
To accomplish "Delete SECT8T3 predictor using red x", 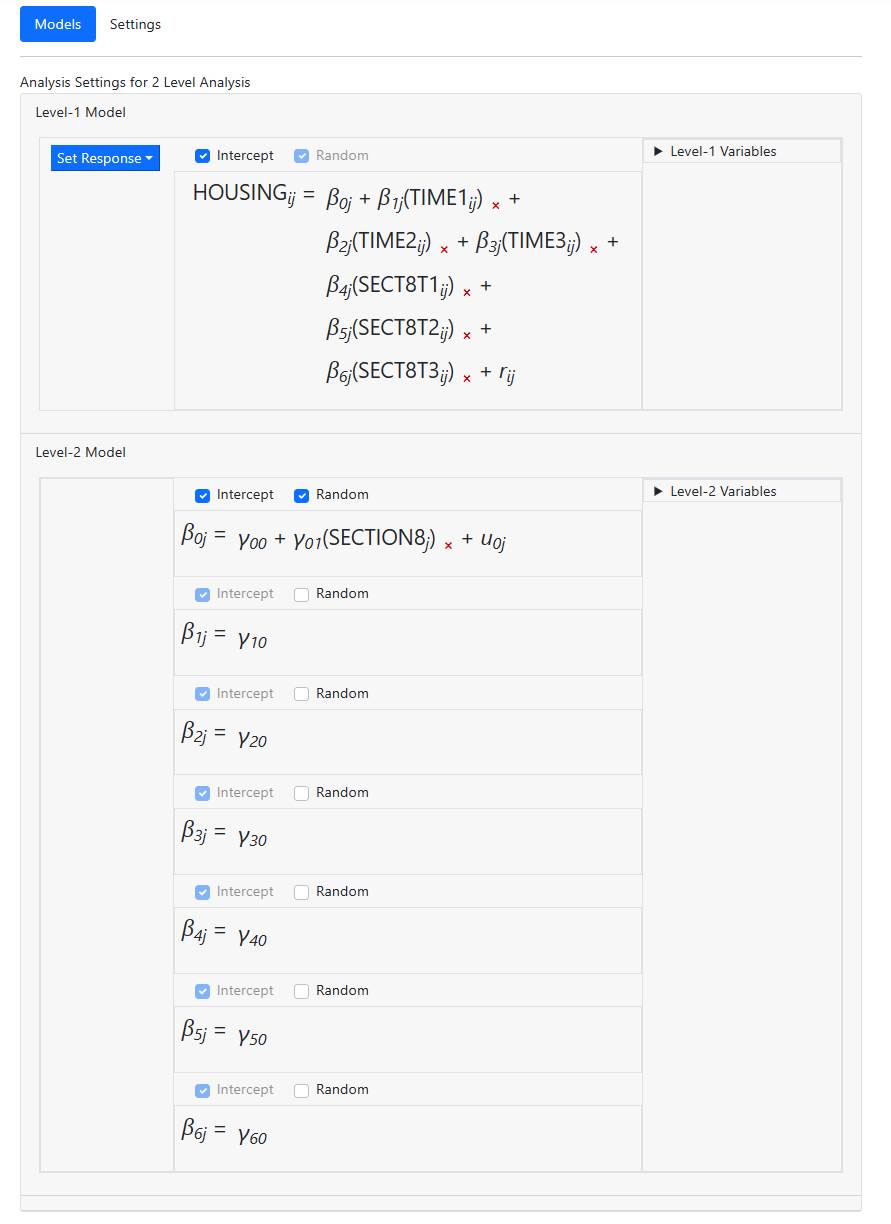I will click(467, 379).
